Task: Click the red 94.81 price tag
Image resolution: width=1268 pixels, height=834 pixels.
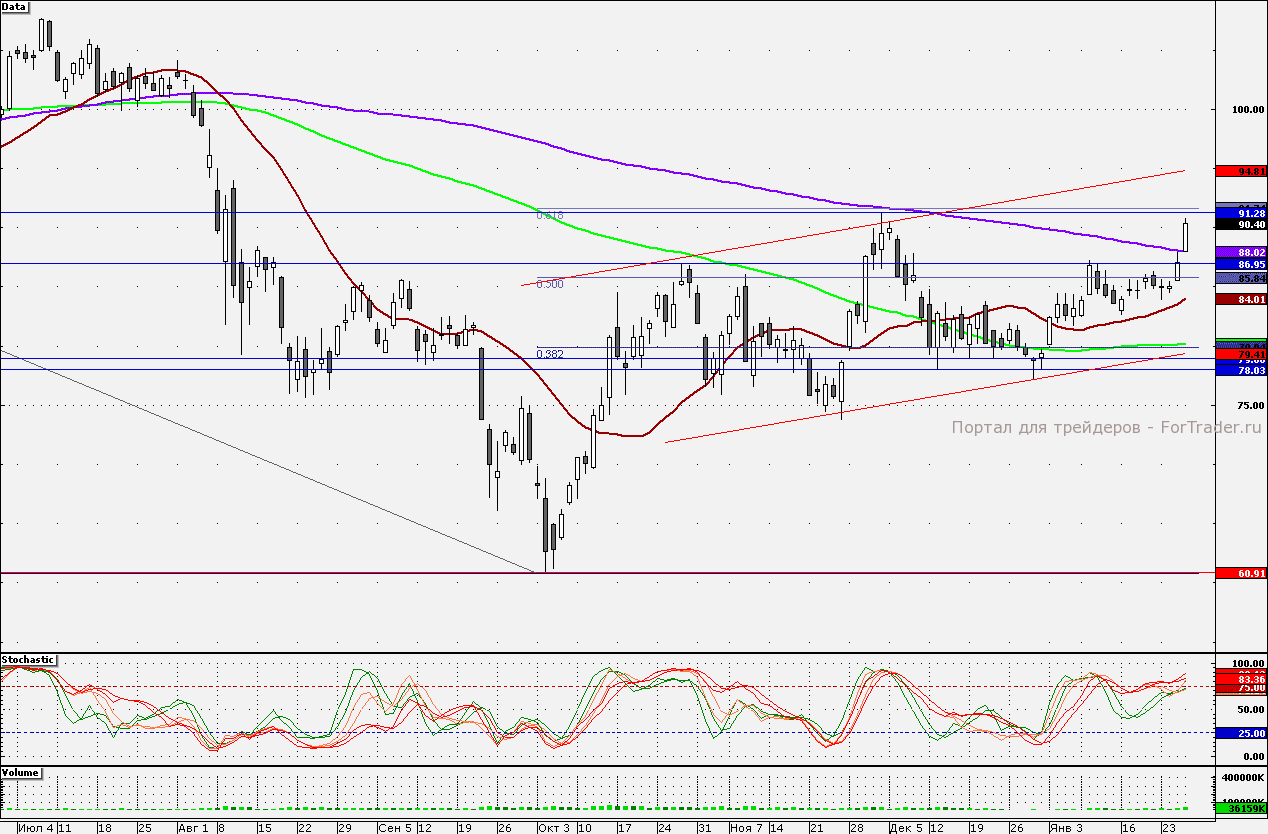Action: coord(1240,171)
